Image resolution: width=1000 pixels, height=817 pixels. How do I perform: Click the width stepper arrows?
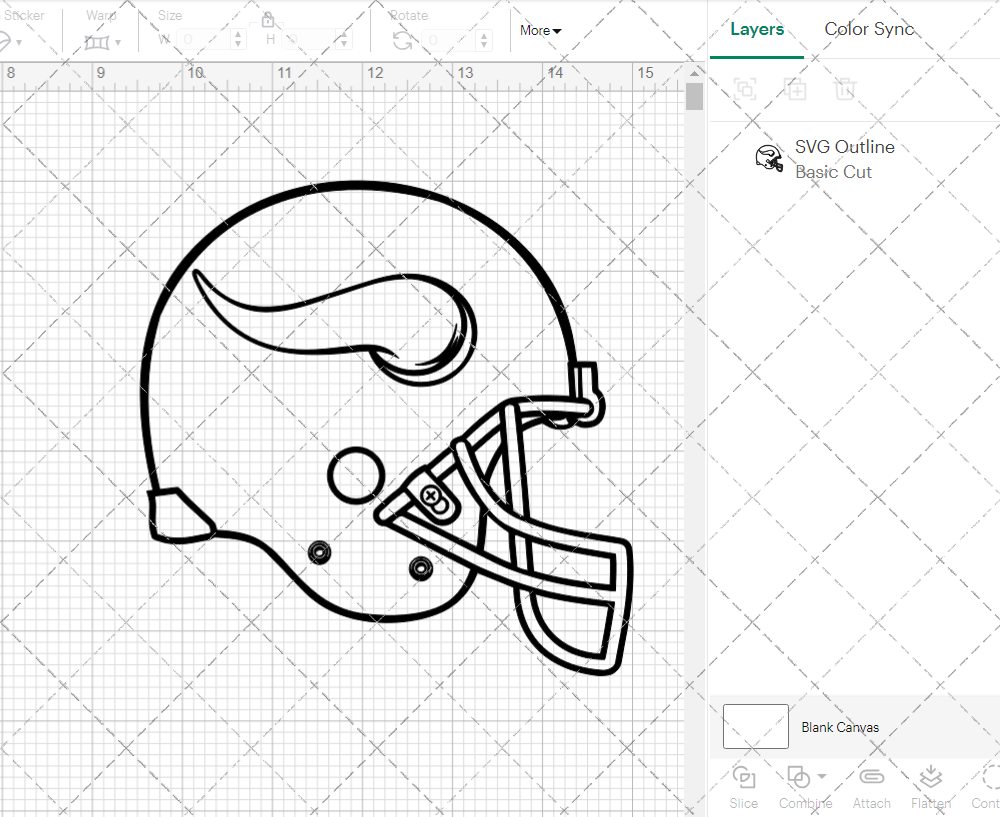pos(239,40)
